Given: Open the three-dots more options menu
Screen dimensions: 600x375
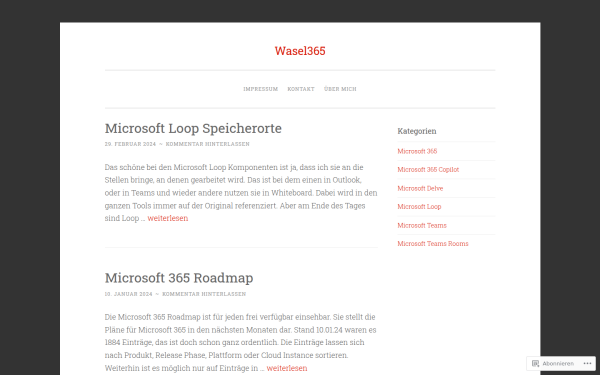Looking at the screenshot, I should [x=587, y=364].
